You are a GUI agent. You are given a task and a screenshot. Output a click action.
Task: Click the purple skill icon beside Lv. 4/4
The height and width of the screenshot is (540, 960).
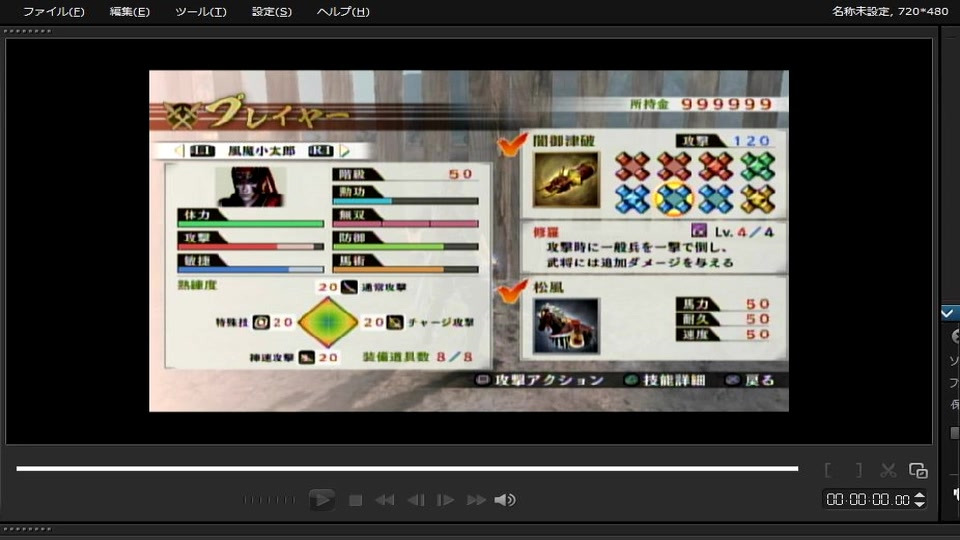(x=699, y=231)
